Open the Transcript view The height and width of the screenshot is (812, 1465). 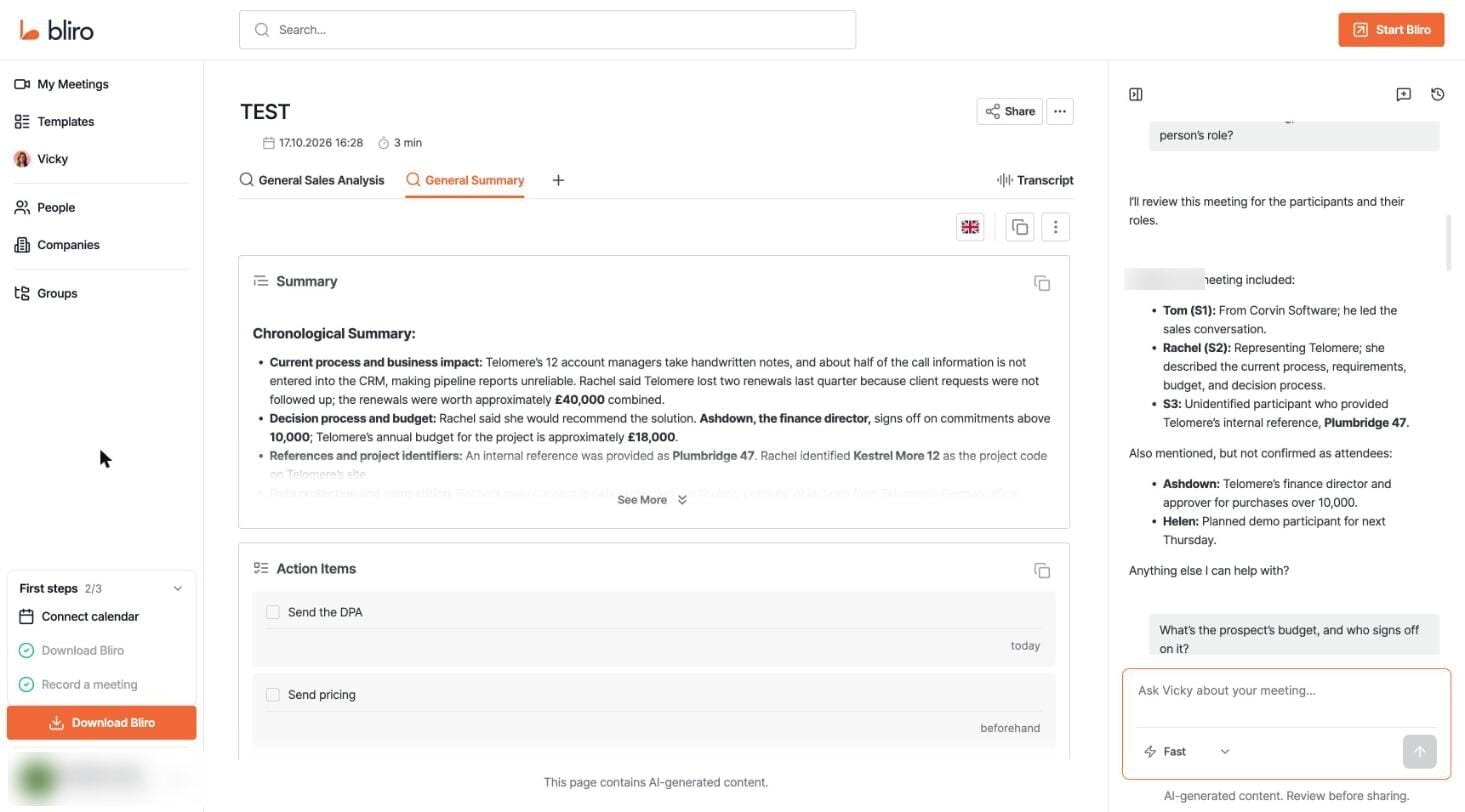[1035, 180]
